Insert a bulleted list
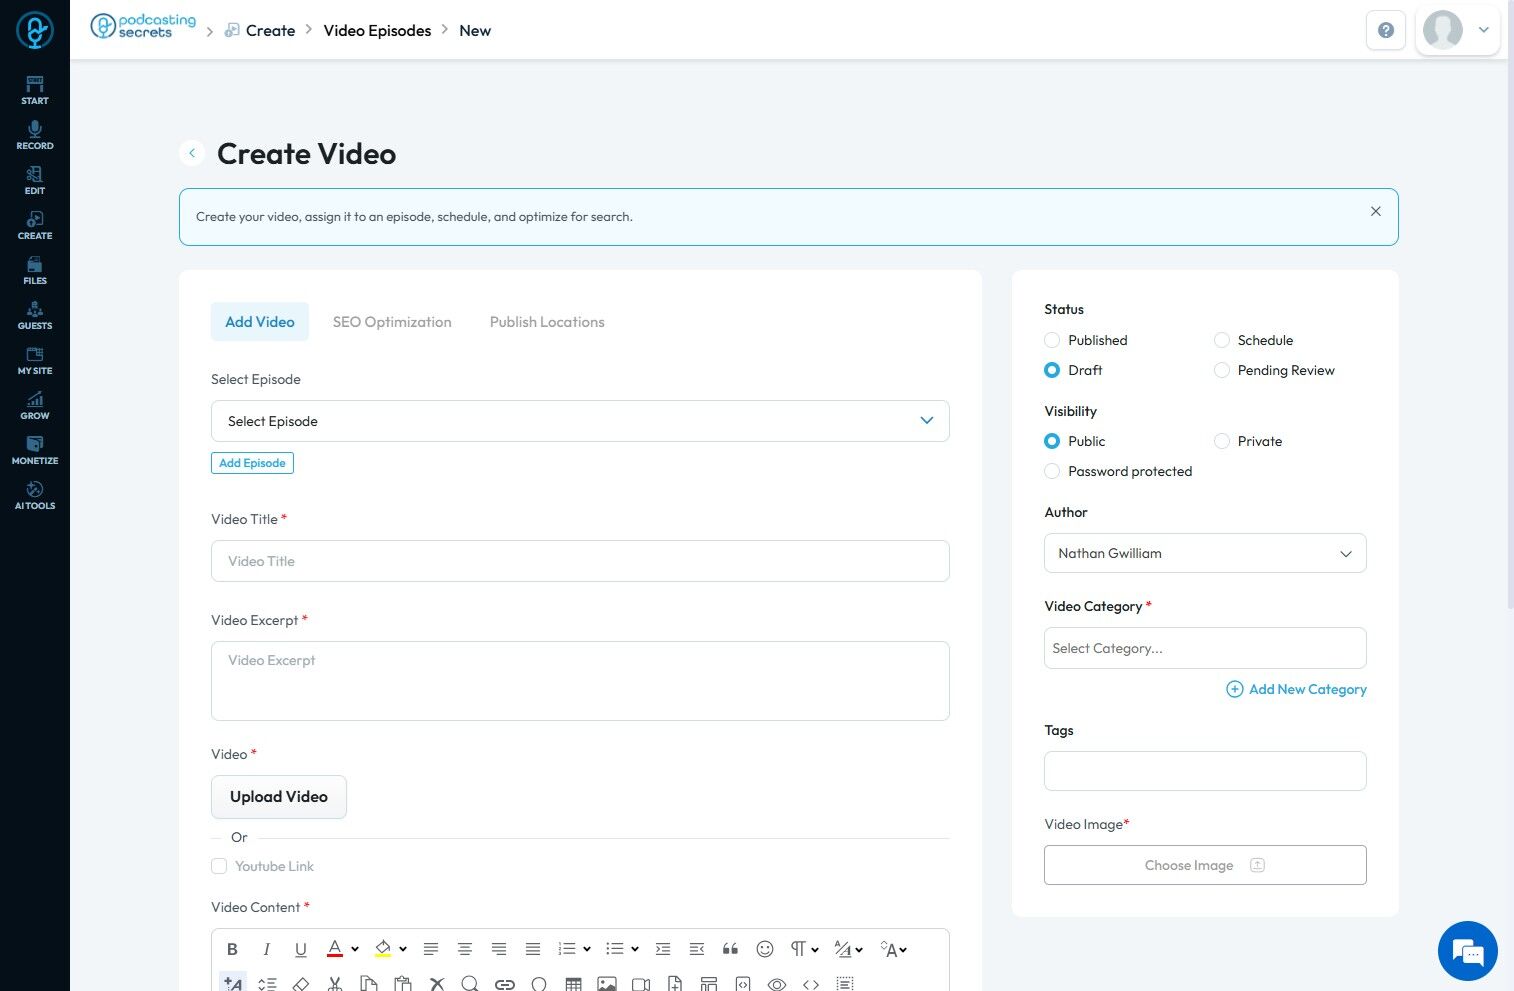The height and width of the screenshot is (991, 1514). click(x=615, y=949)
